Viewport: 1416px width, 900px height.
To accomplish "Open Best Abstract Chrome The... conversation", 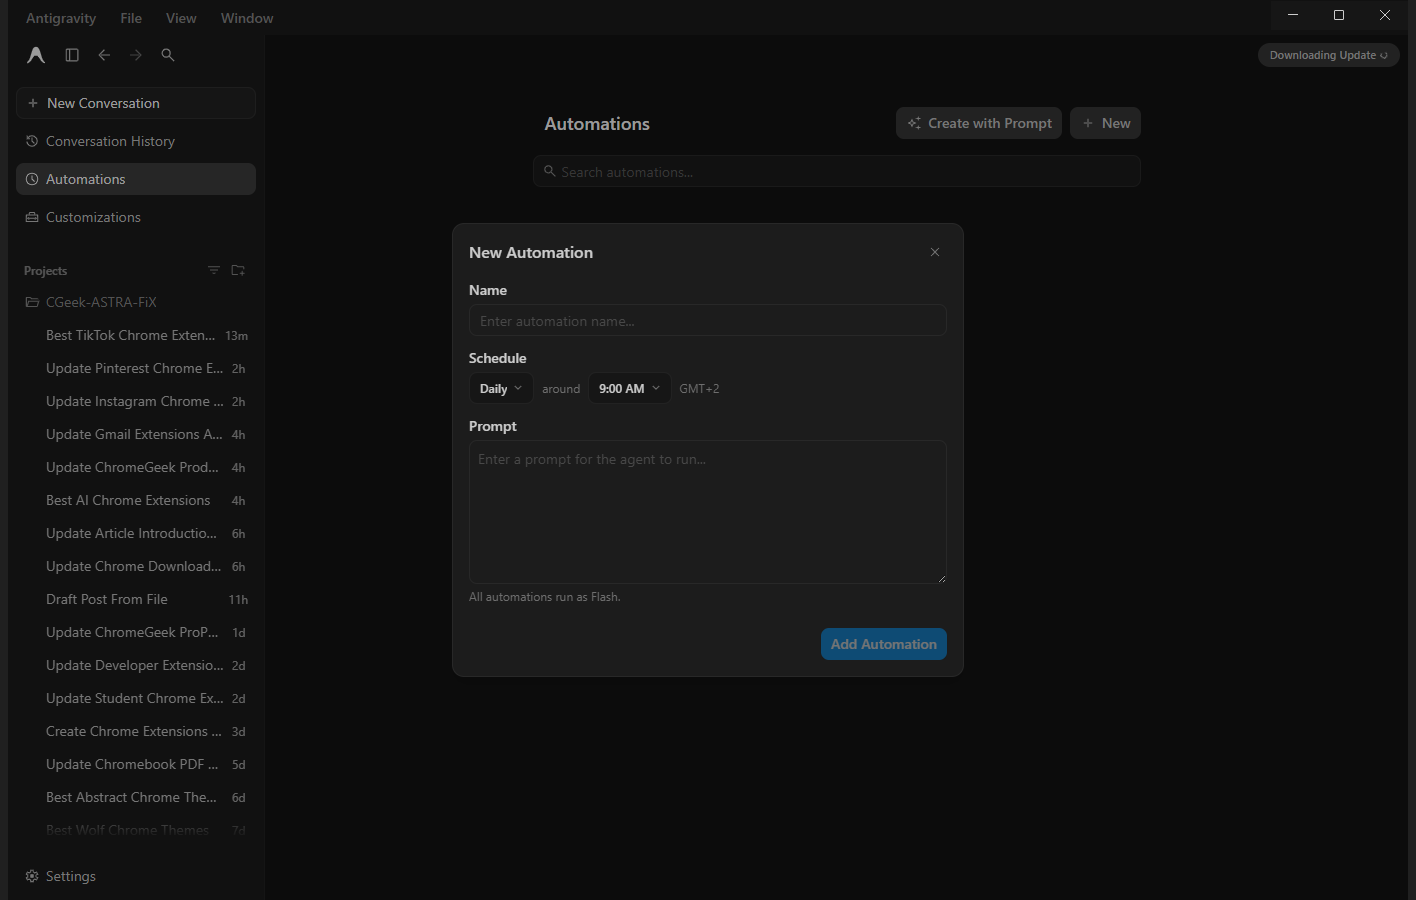I will click(136, 797).
